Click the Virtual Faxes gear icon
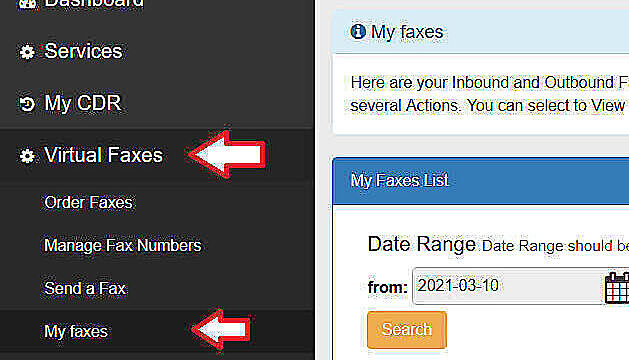The height and width of the screenshot is (360, 629). (27, 156)
